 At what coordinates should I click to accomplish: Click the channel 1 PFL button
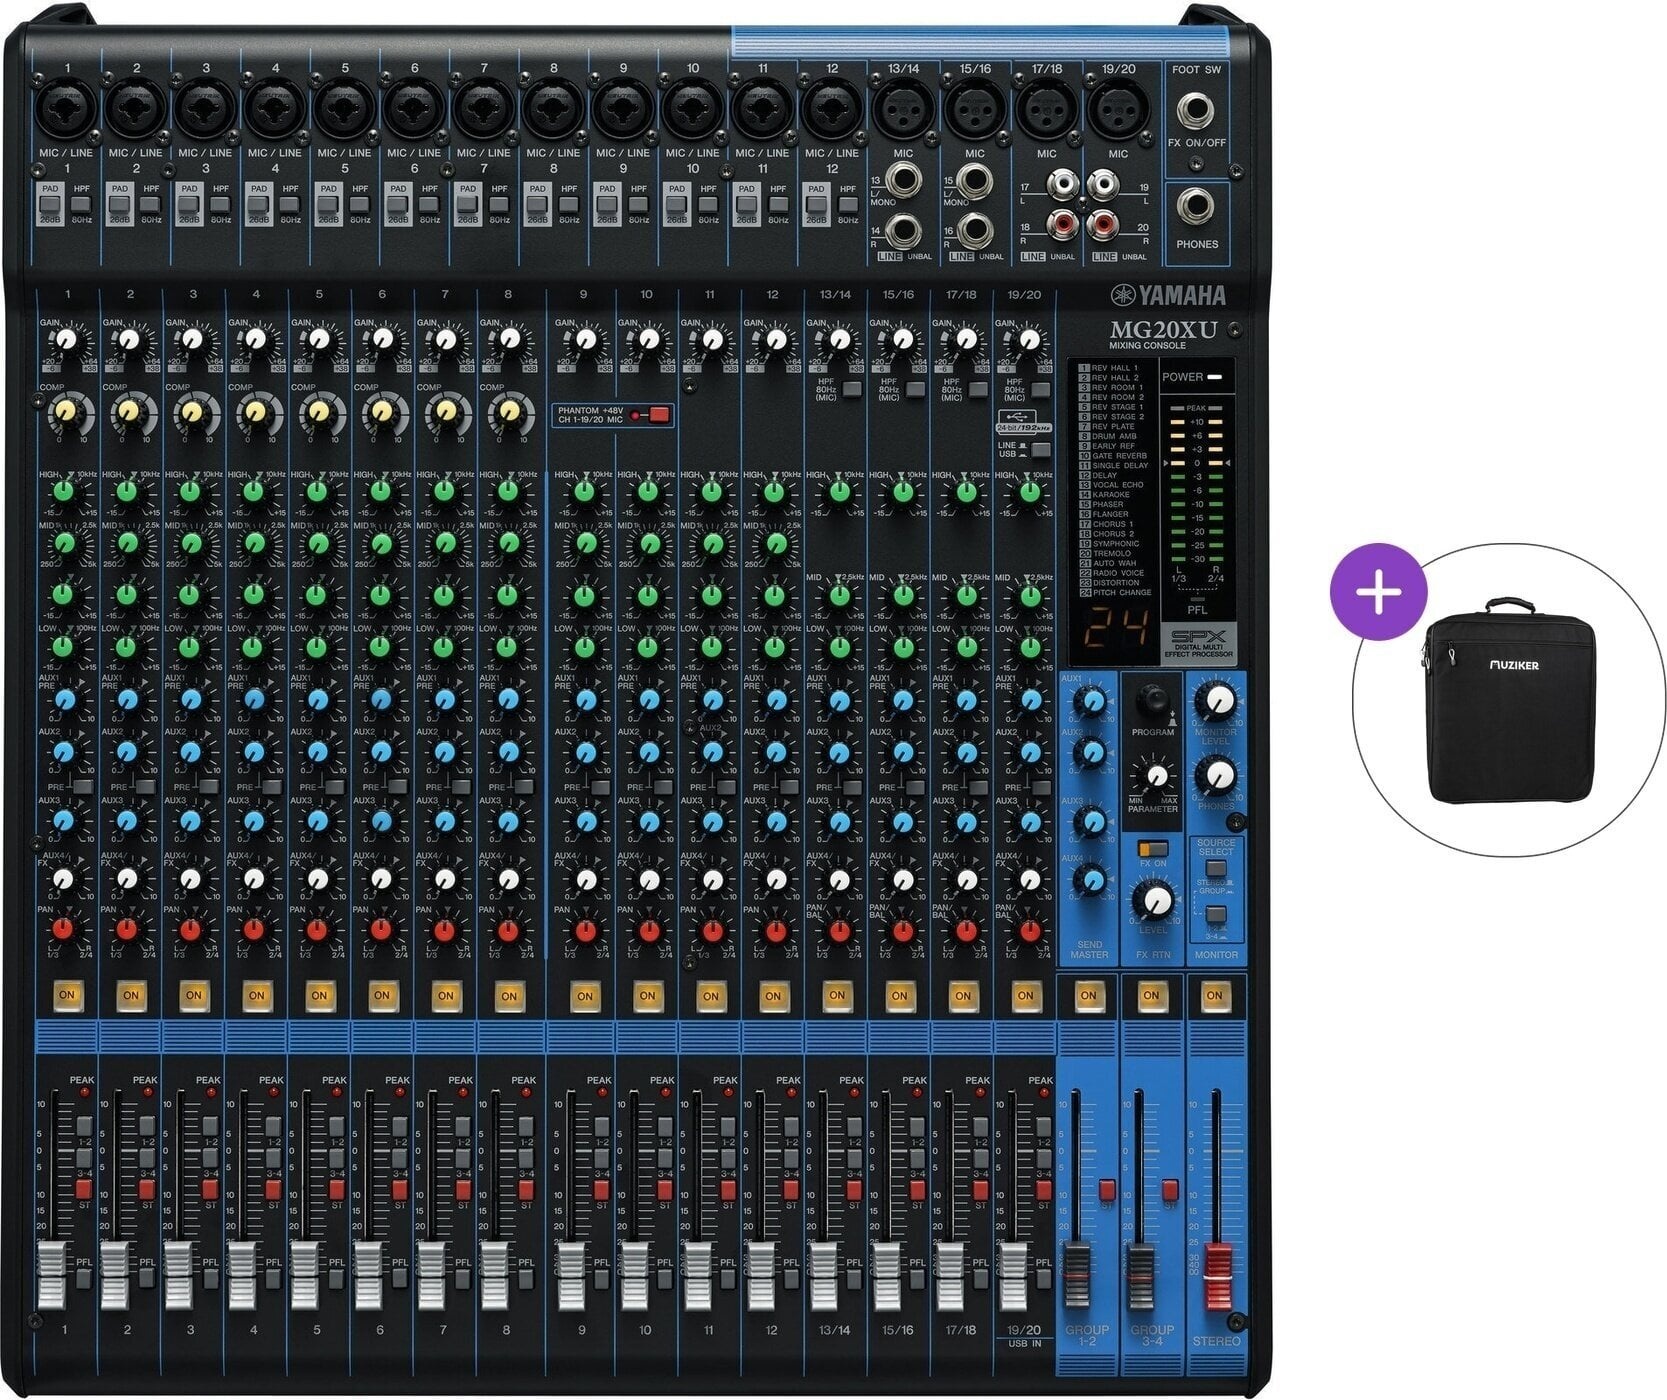click(83, 1277)
